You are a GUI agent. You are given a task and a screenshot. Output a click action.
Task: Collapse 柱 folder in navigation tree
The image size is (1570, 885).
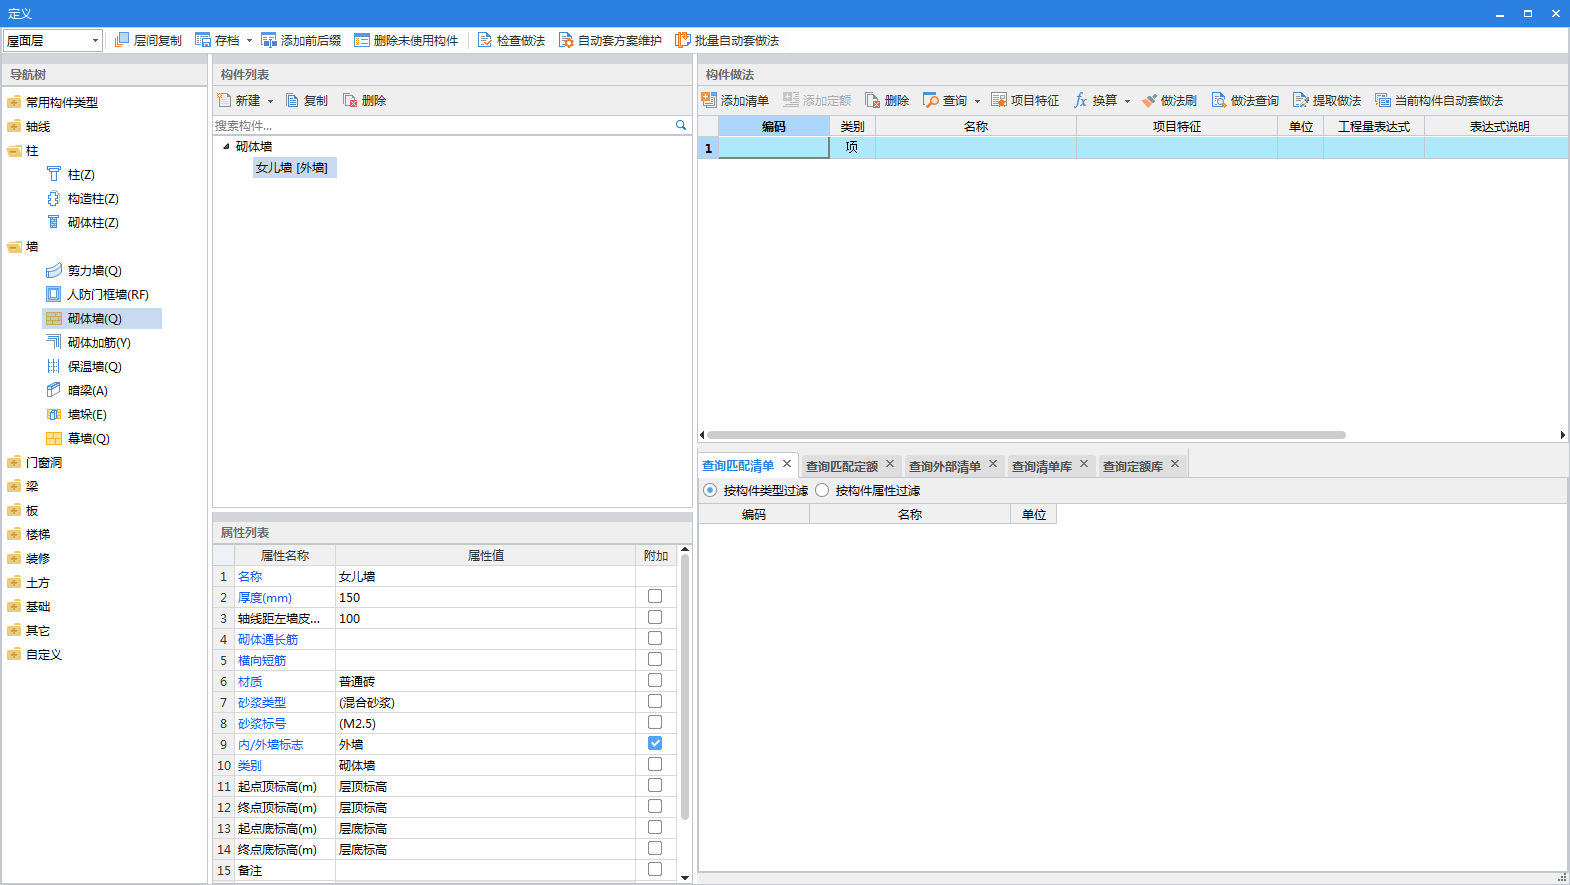[x=14, y=150]
